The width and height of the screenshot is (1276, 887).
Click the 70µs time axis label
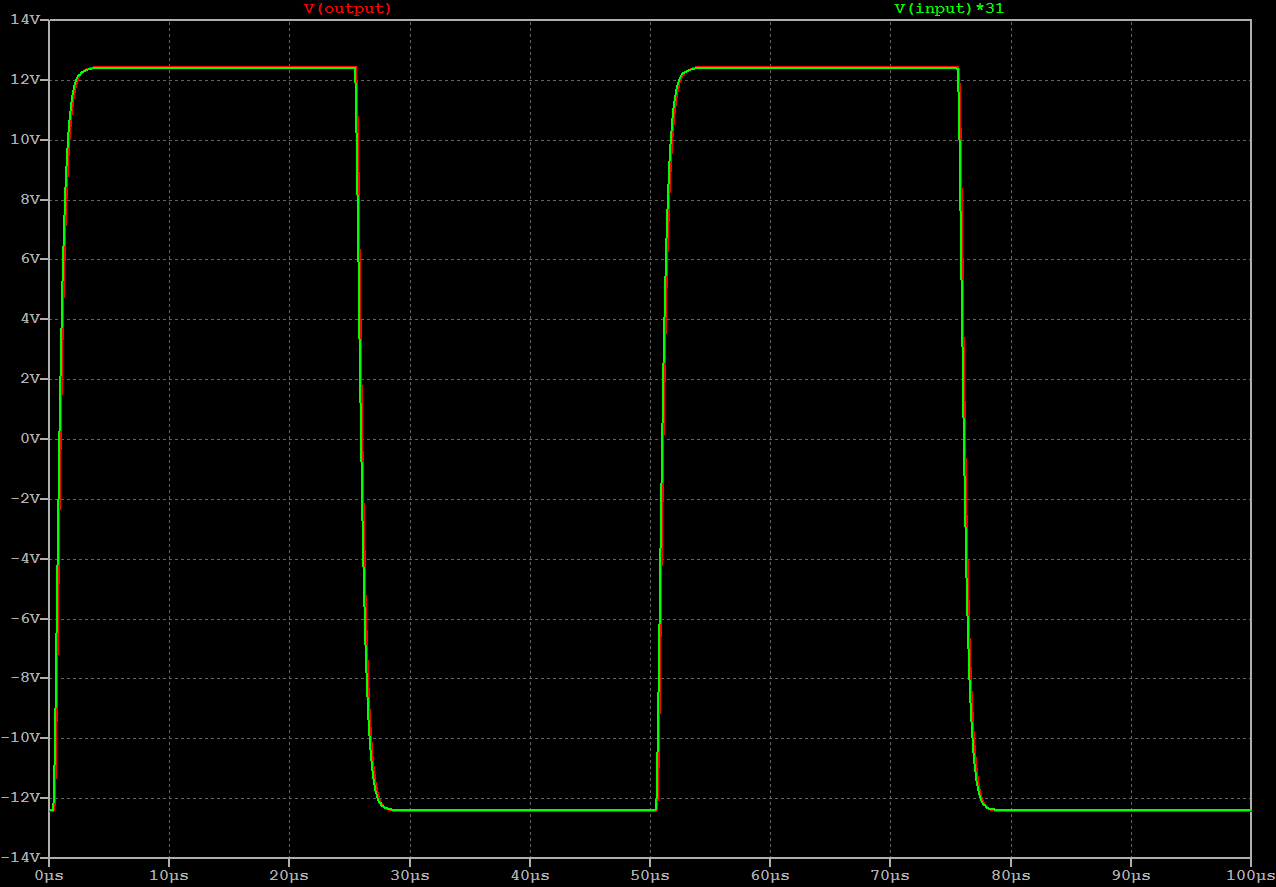click(x=890, y=875)
